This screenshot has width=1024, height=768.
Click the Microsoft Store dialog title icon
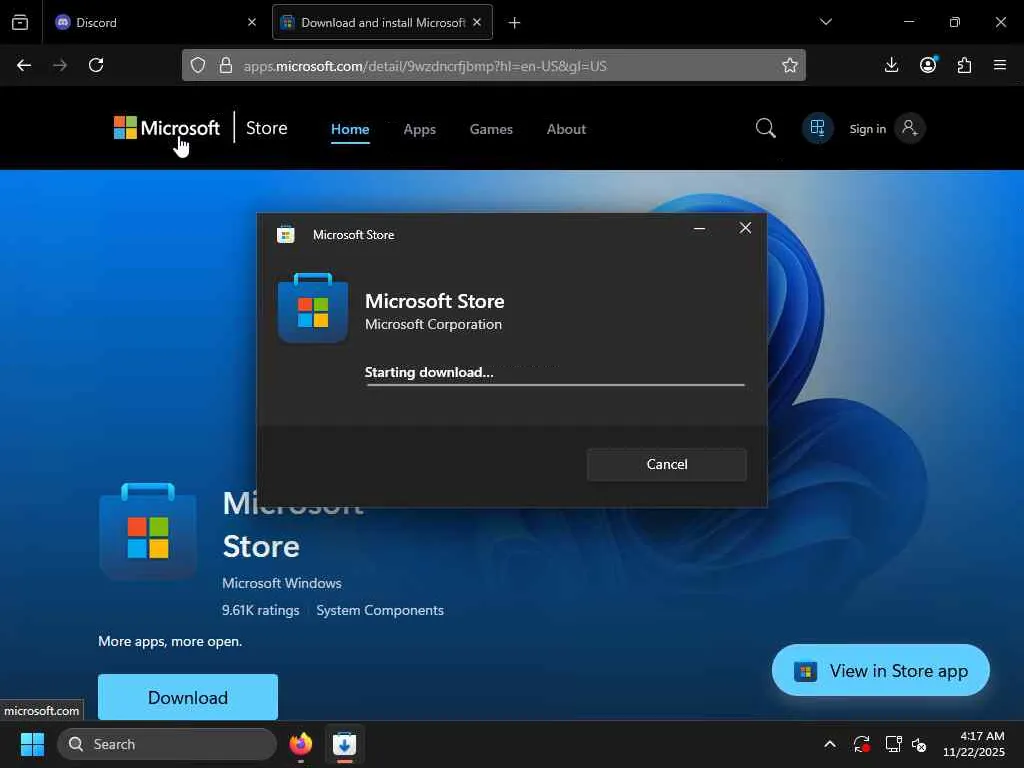point(285,234)
